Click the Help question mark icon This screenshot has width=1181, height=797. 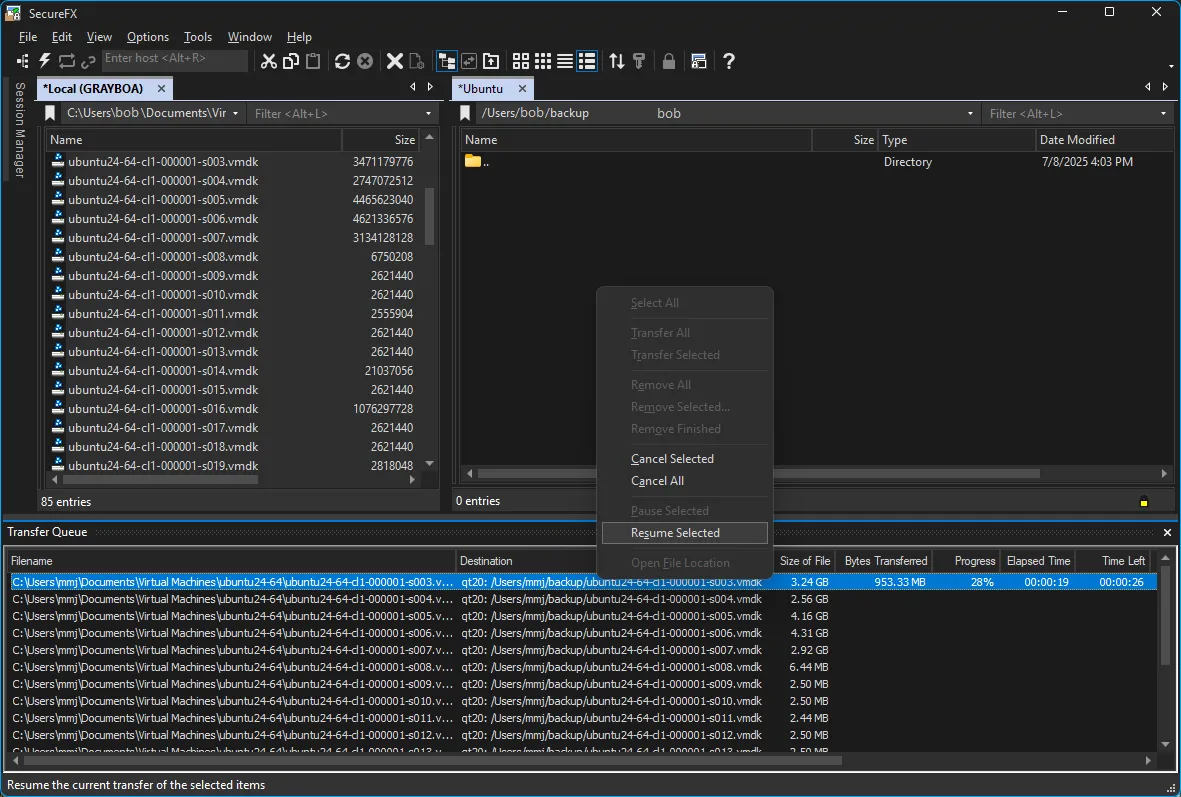point(729,61)
